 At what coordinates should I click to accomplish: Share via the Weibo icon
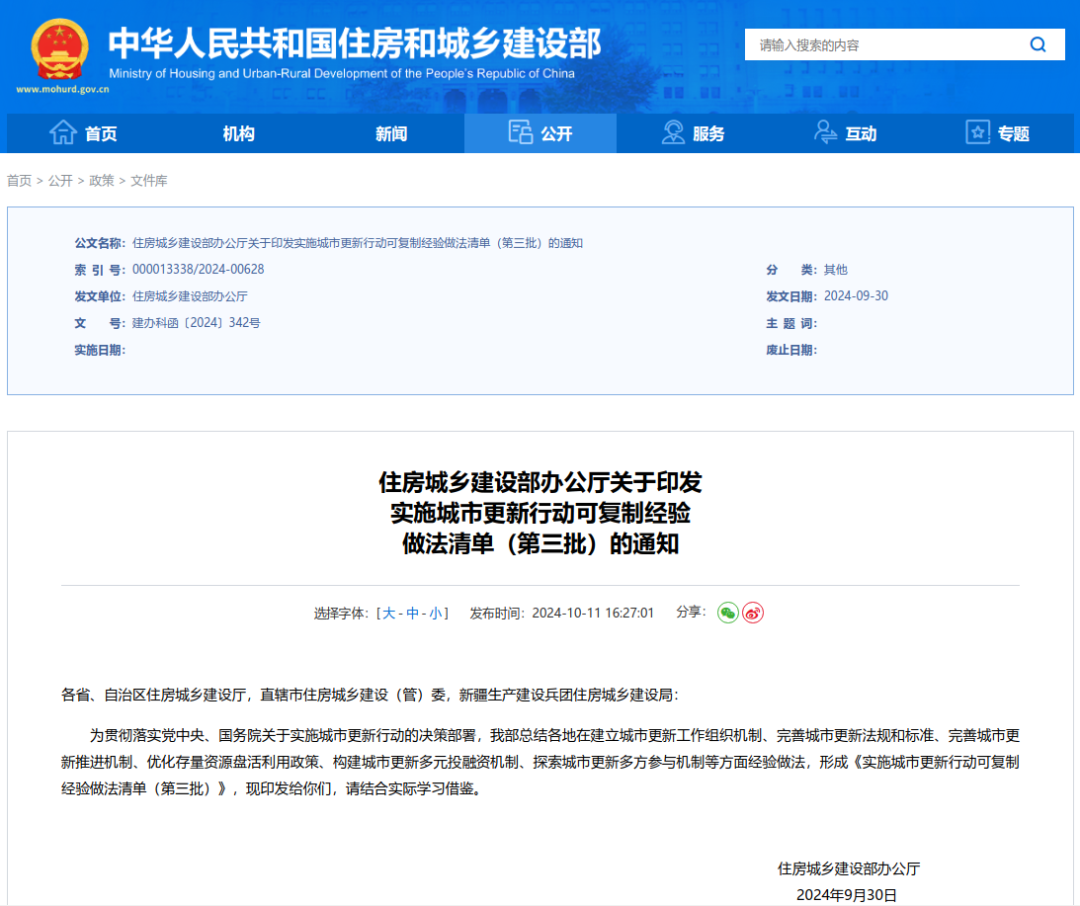[753, 612]
